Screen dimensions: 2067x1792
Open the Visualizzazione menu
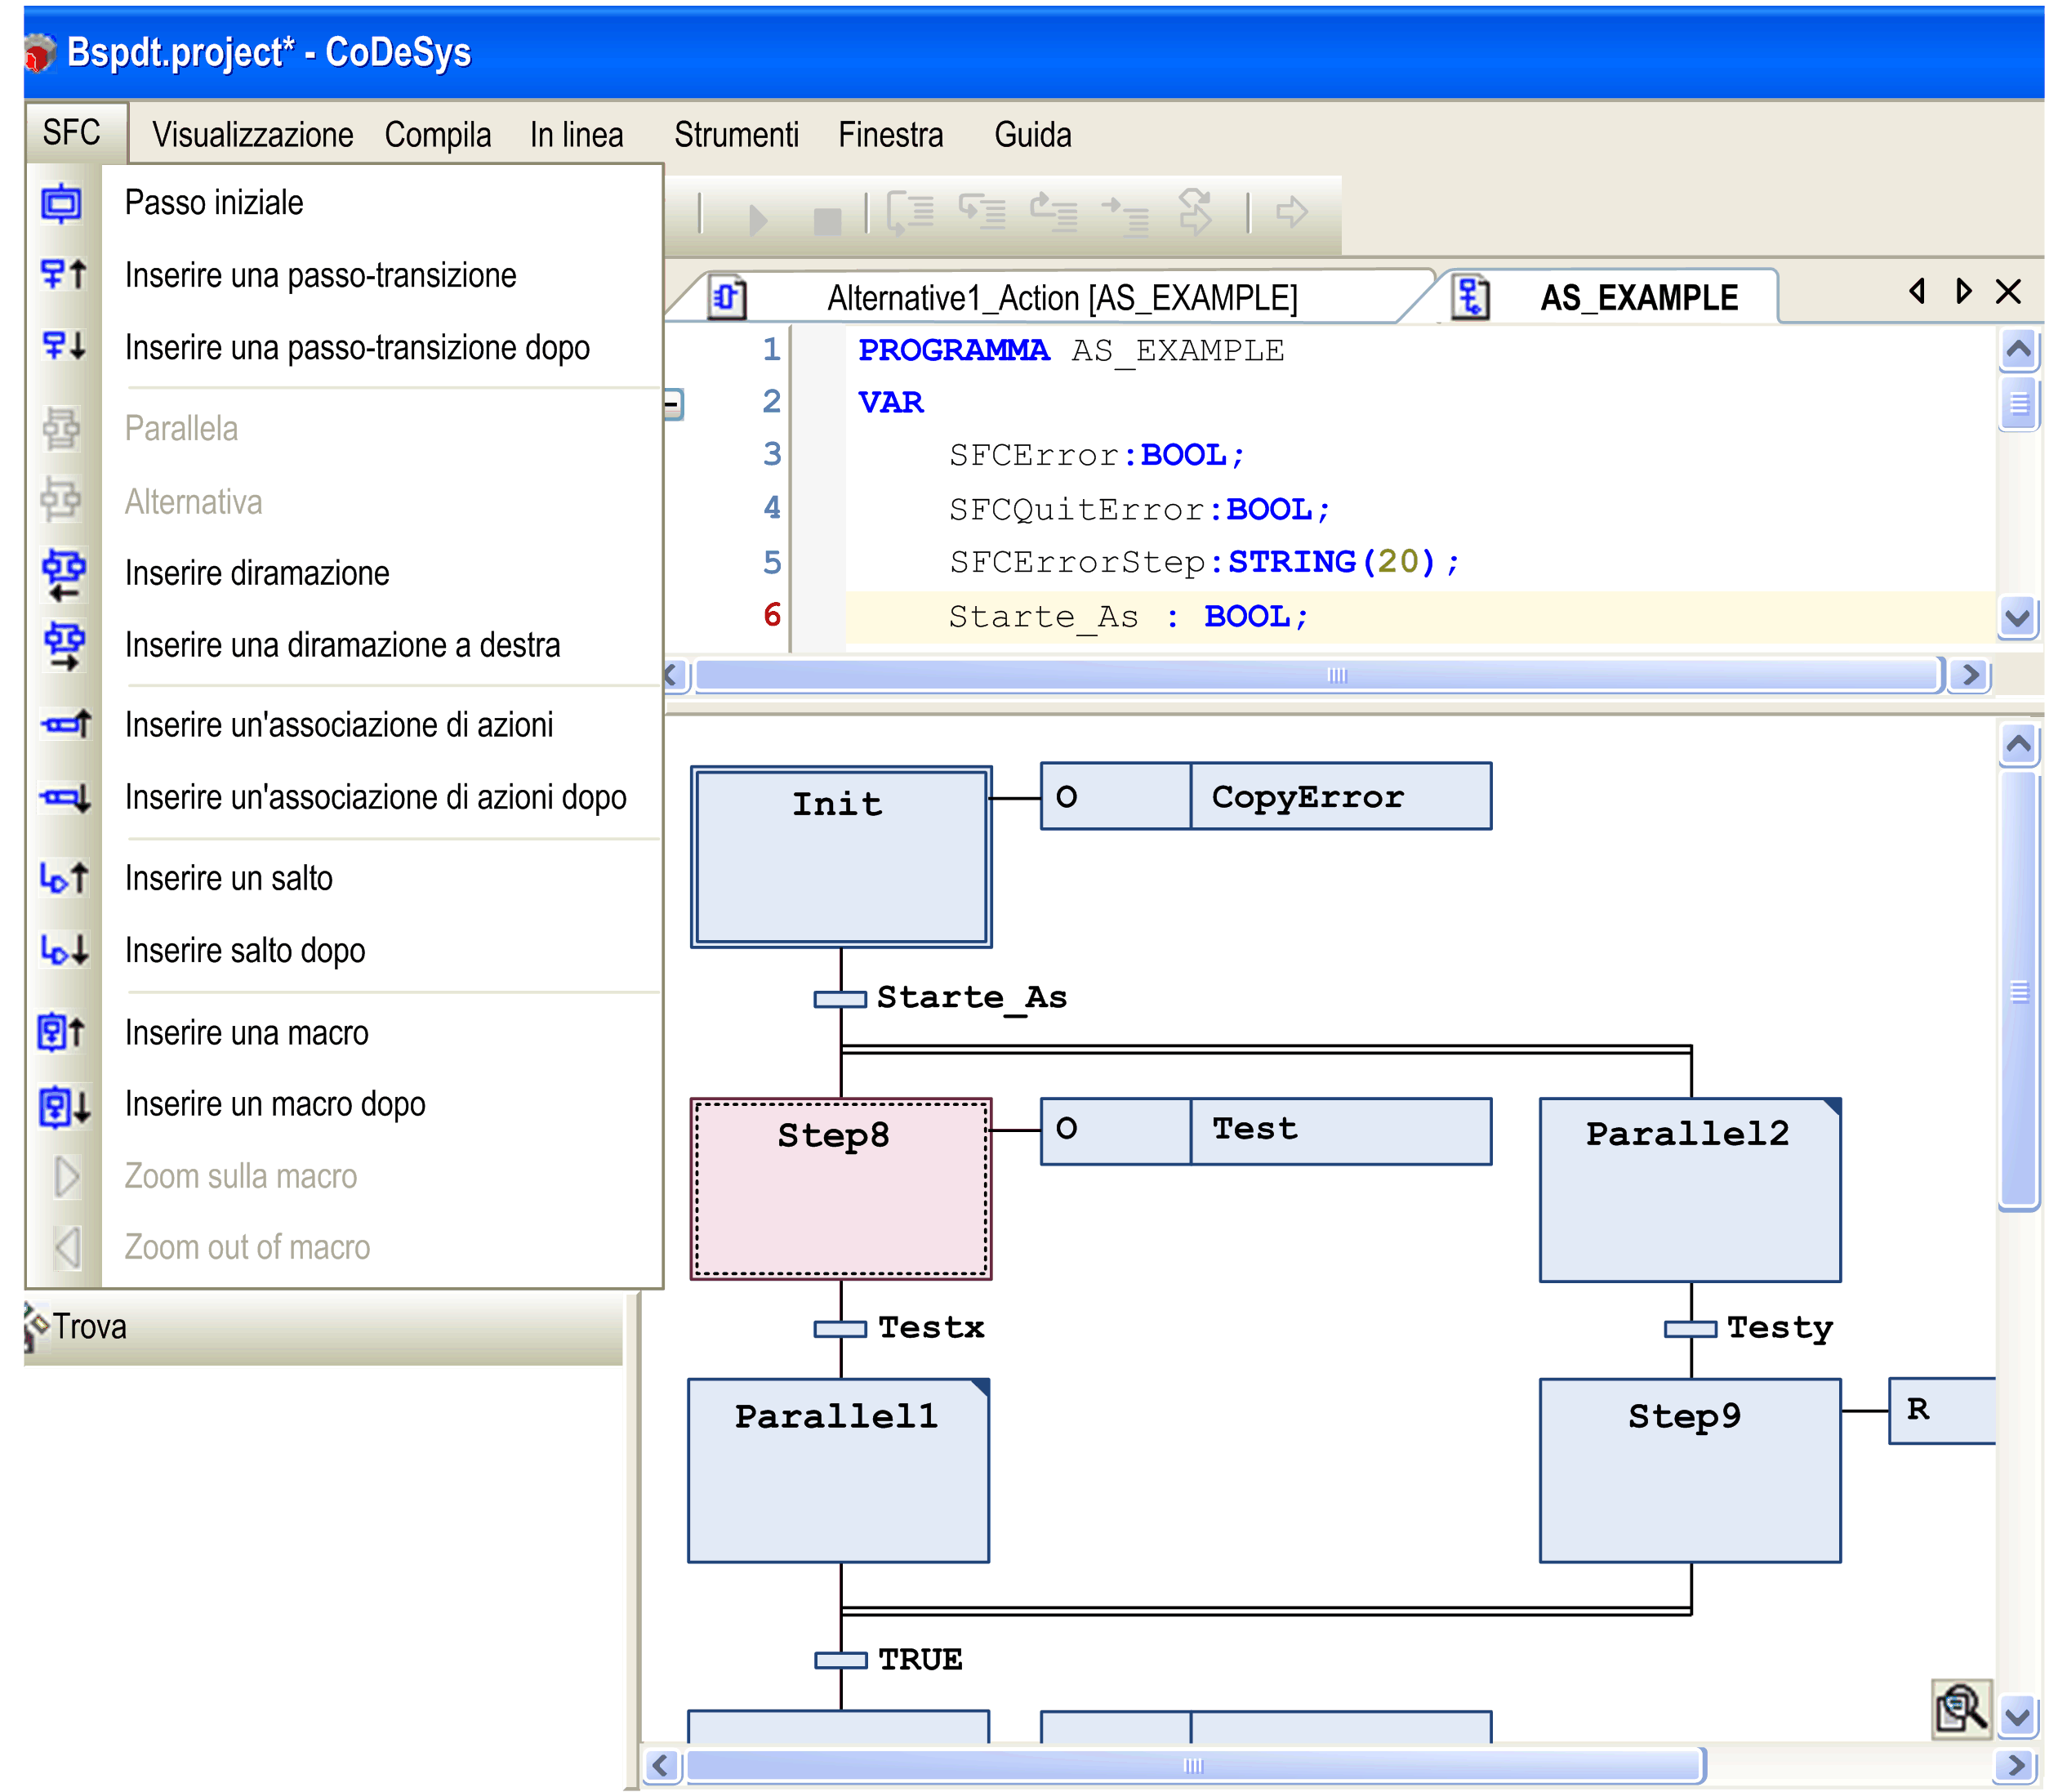(252, 134)
